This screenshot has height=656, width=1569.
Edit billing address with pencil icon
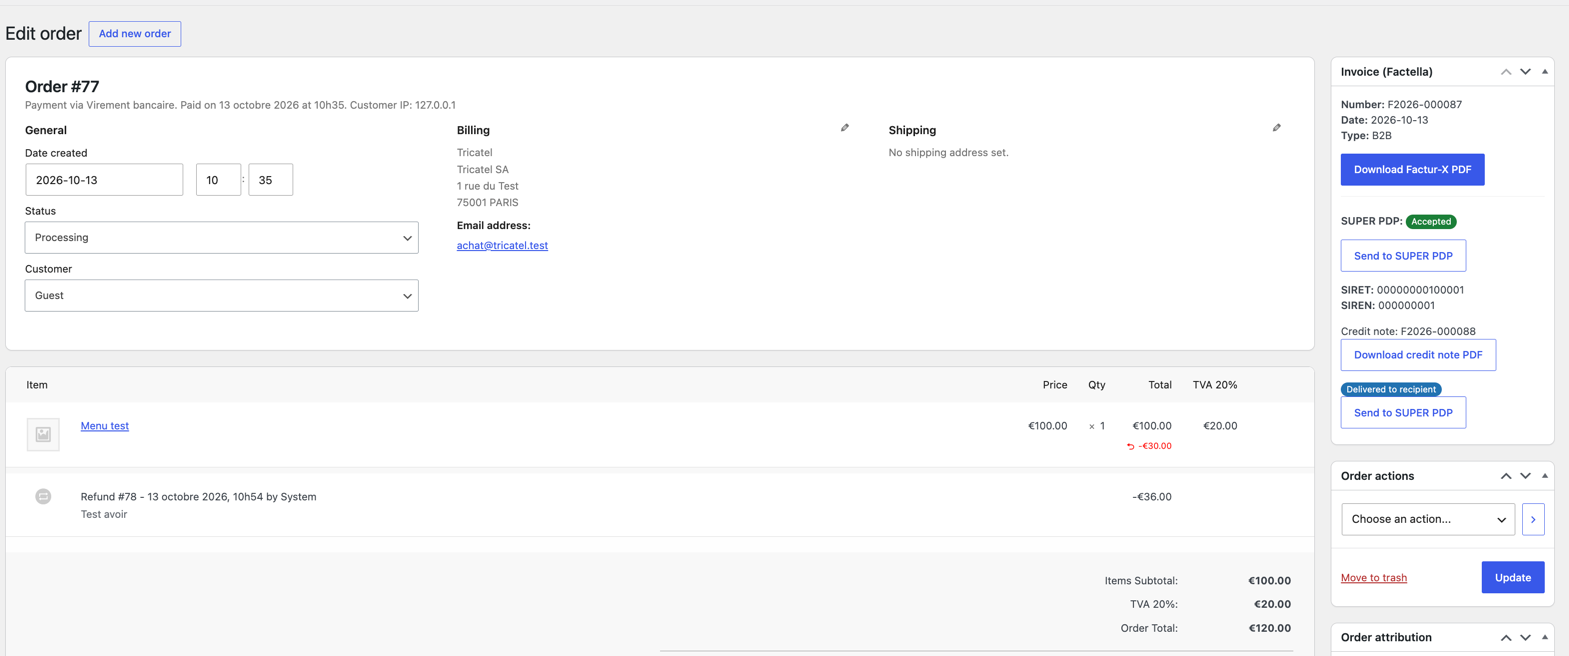click(845, 128)
